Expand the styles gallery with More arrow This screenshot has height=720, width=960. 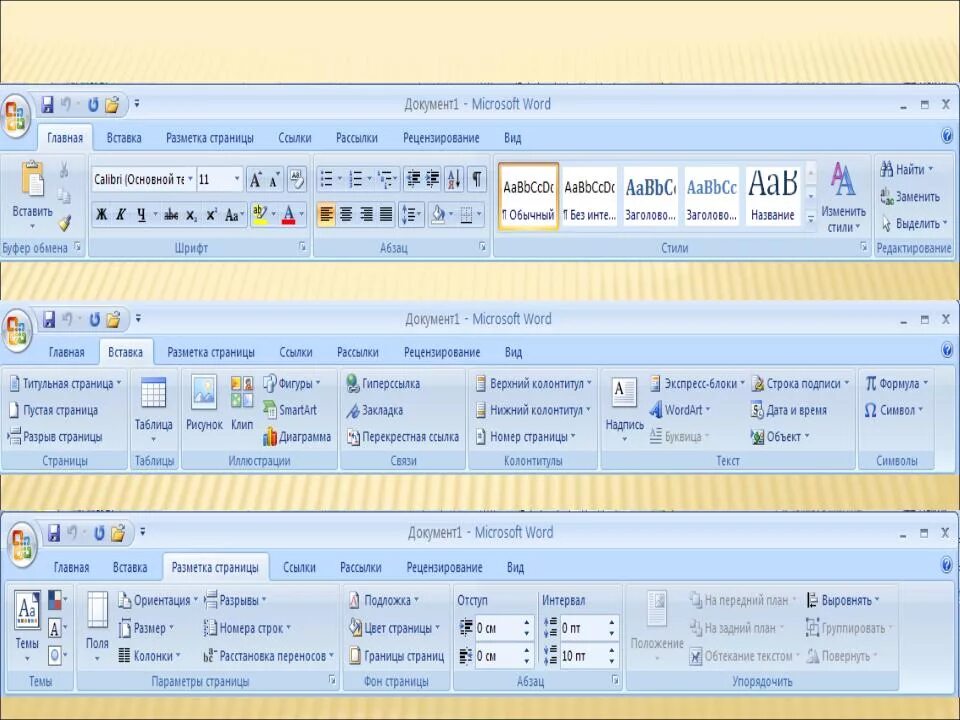811,218
